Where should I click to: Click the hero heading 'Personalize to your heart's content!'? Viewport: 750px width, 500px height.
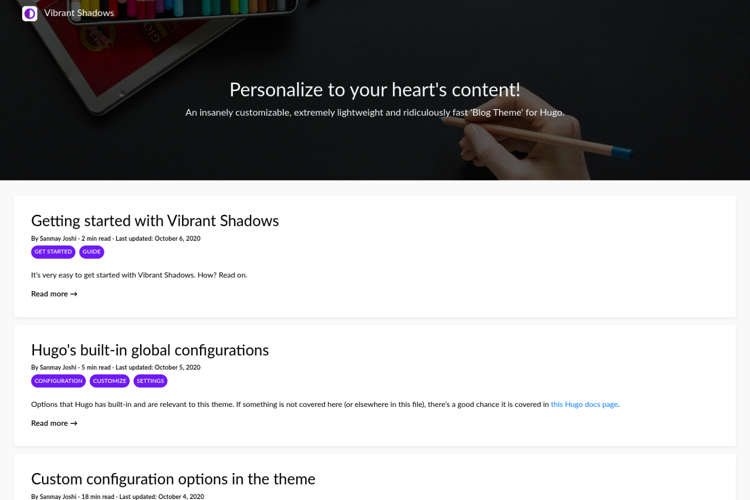[x=375, y=89]
